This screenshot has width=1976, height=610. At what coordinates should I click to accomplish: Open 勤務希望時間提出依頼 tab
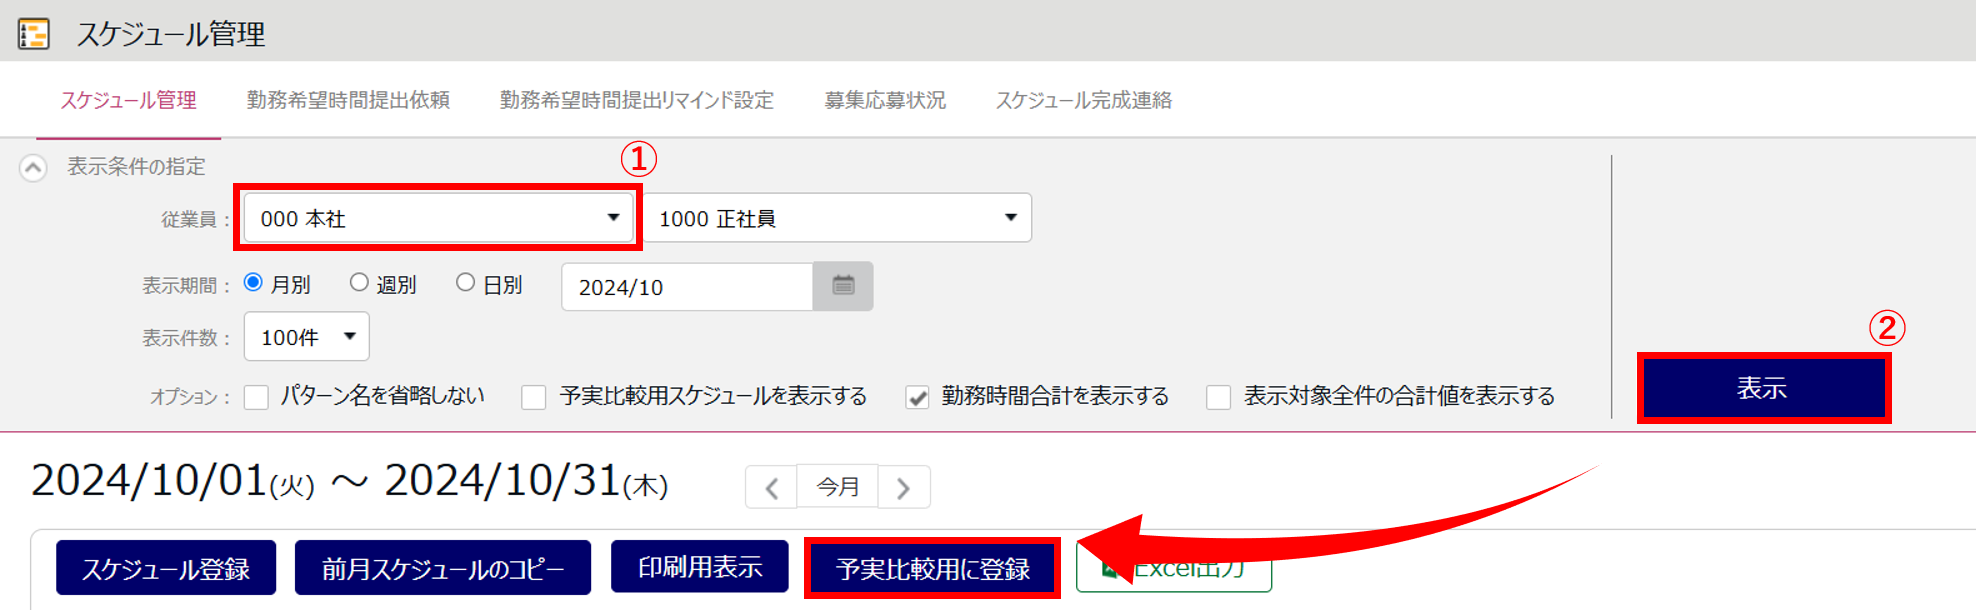click(348, 100)
